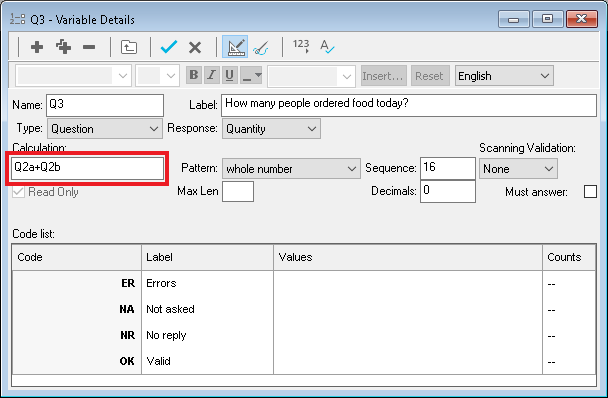Select the NR code row
The image size is (608, 398).
(304, 335)
